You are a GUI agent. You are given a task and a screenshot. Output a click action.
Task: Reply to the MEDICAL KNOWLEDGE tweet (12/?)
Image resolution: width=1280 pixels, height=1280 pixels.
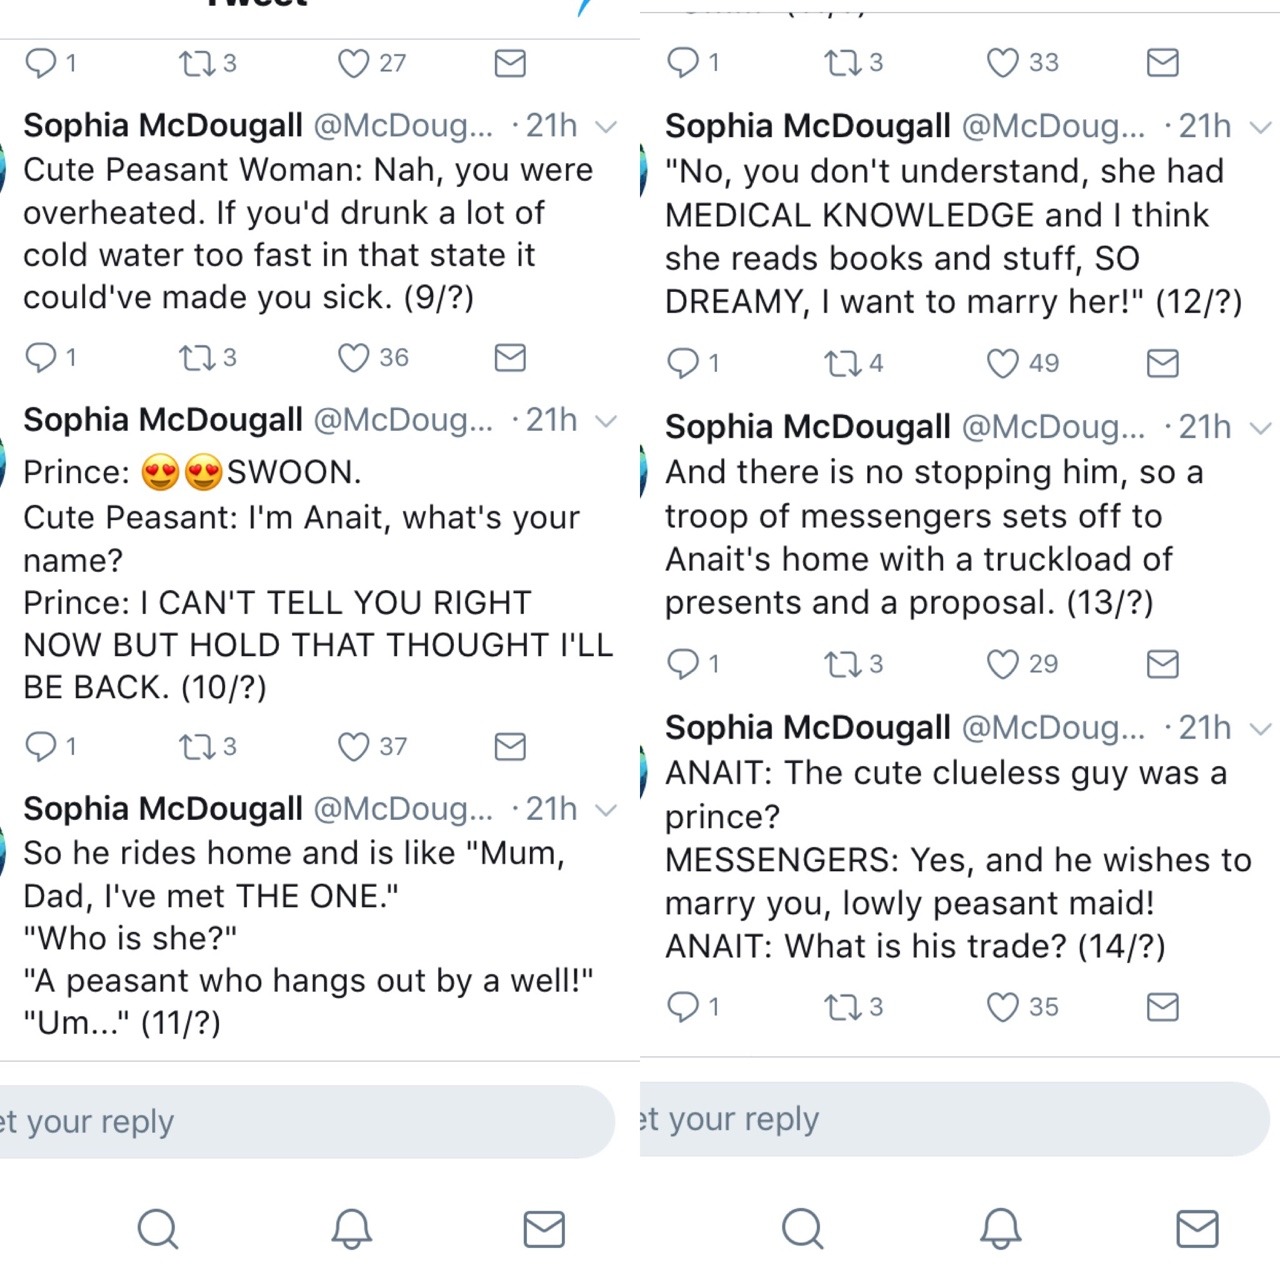pyautogui.click(x=683, y=363)
